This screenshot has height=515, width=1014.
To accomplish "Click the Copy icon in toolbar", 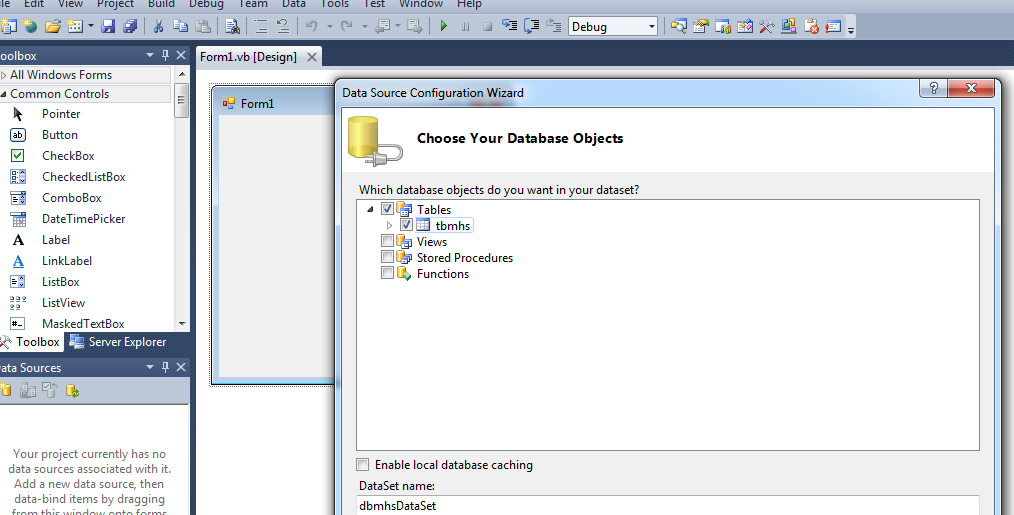I will (180, 27).
